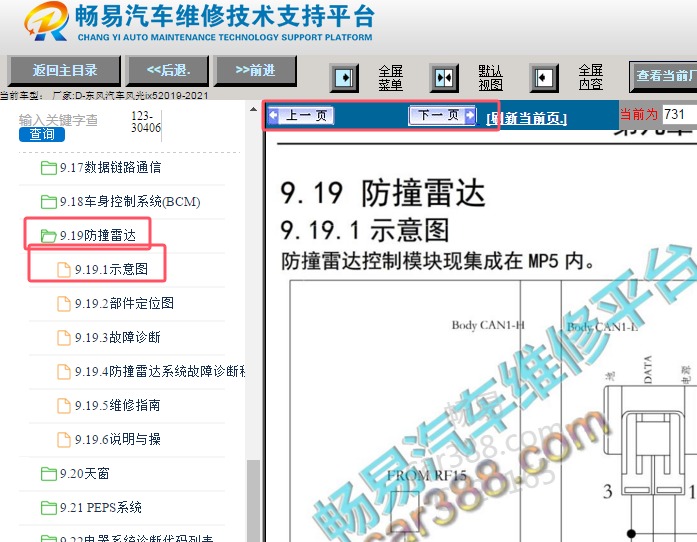Click the full-screen content (全屏内容) icon
Viewport: 697px width, 542px height.
(544, 78)
